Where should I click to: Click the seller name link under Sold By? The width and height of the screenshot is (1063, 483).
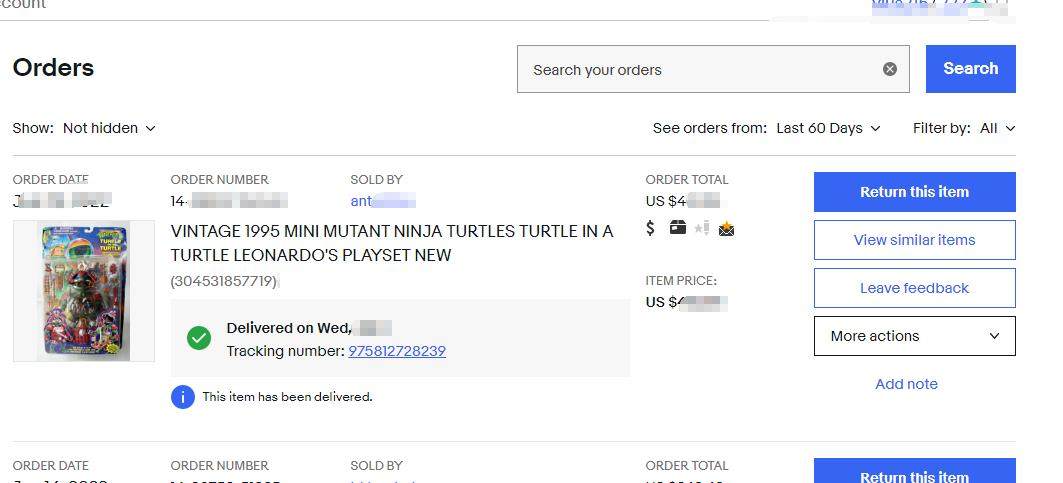click(382, 201)
